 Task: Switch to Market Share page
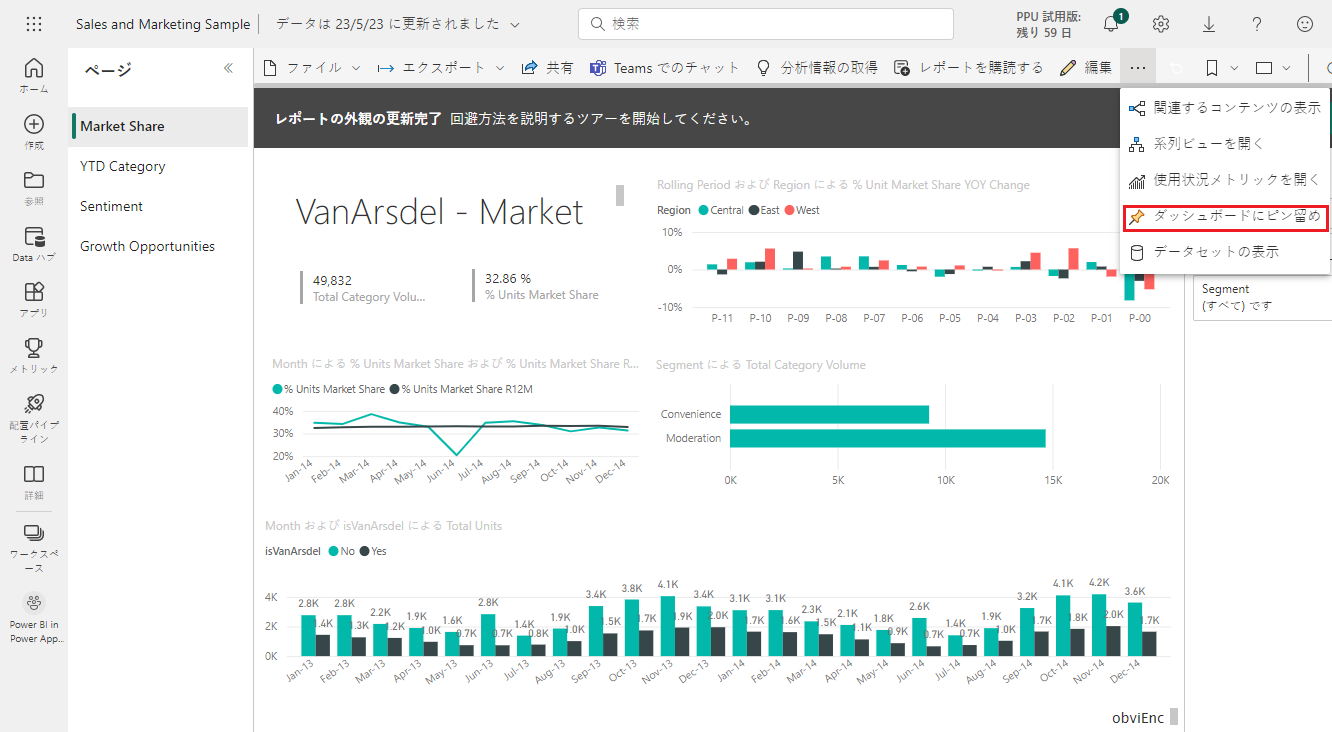pos(160,126)
